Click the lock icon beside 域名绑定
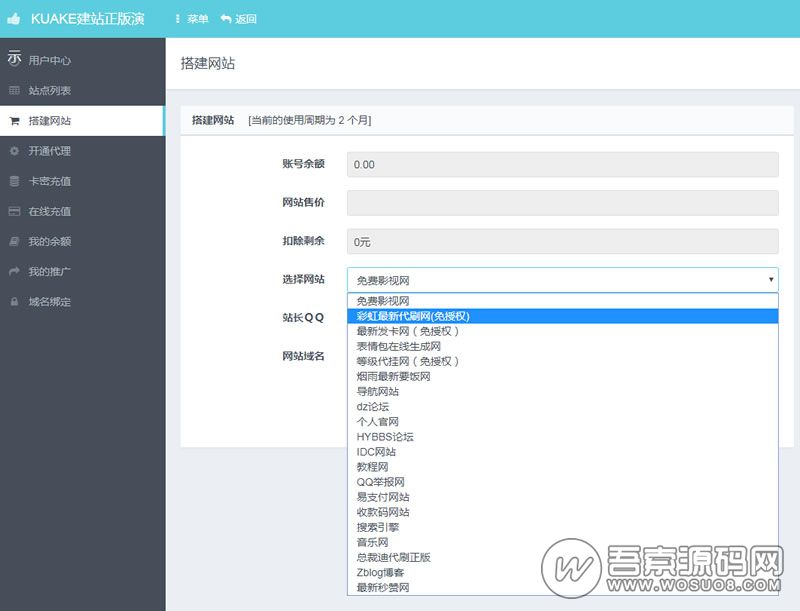The width and height of the screenshot is (800, 611). 14,301
